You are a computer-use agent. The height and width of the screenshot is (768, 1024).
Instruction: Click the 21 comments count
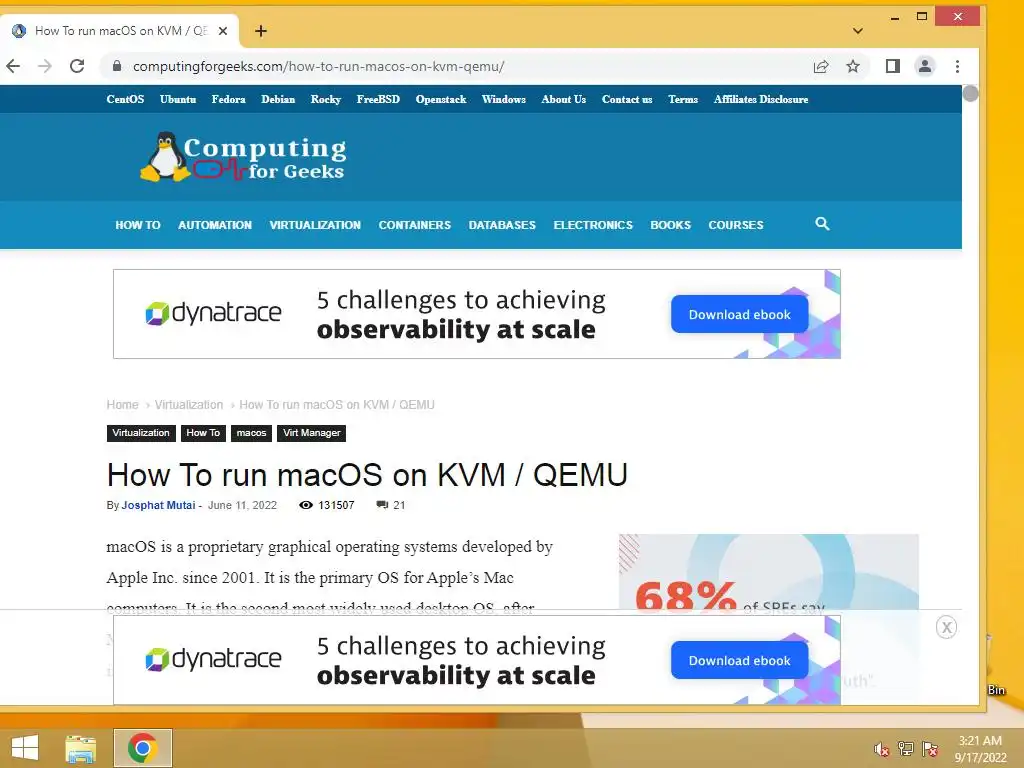pyautogui.click(x=391, y=505)
